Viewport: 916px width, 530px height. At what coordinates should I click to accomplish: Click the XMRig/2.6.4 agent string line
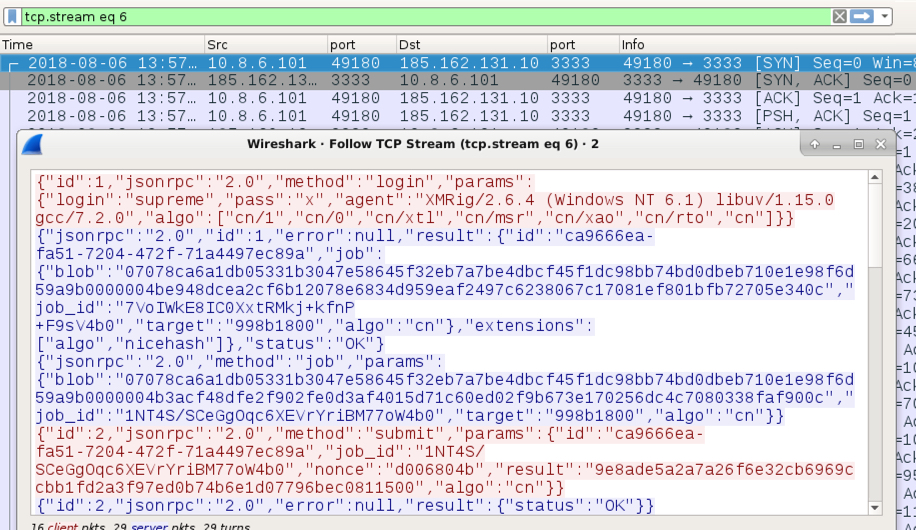(434, 200)
